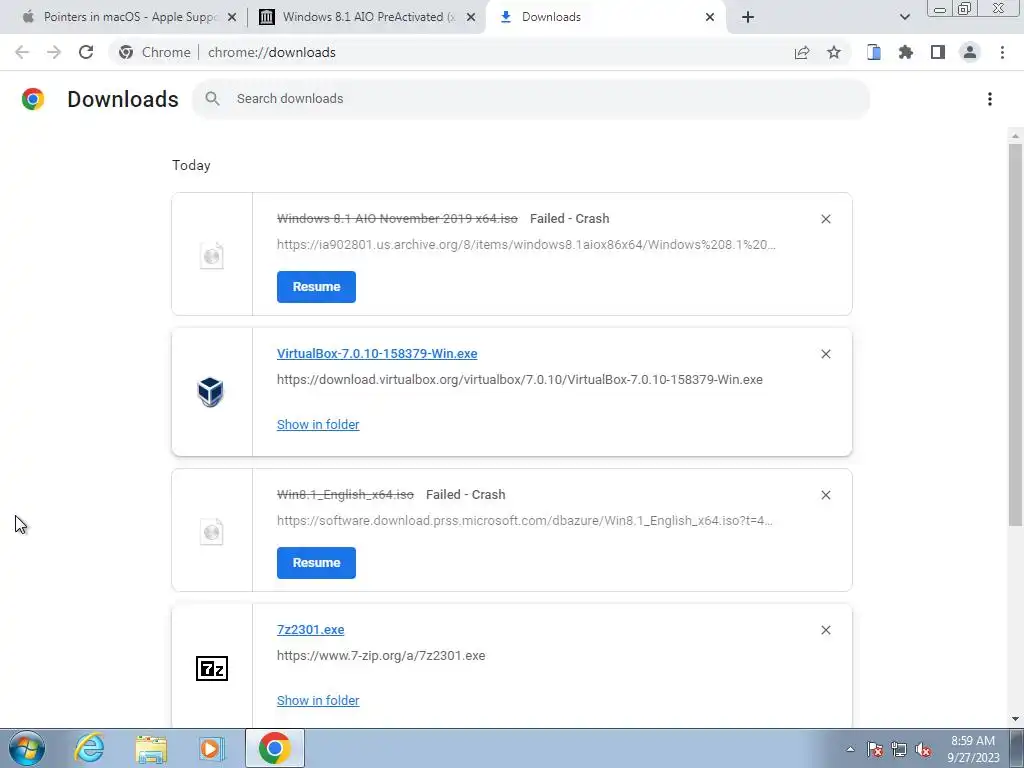
Task: Share this page icon in address bar
Action: (802, 52)
